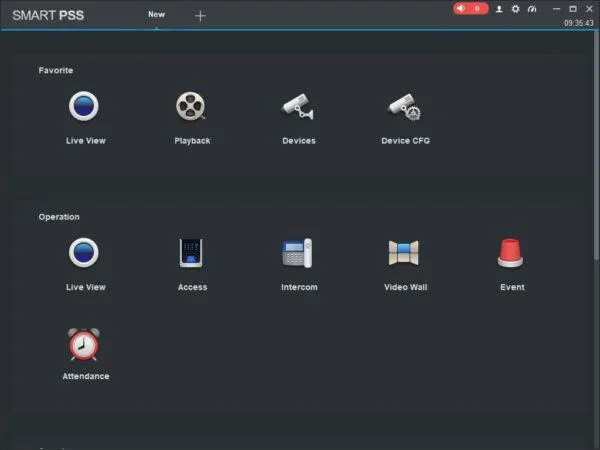Viewport: 600px width, 450px height.
Task: Open the Attendance alarm clock icon
Action: click(x=85, y=343)
